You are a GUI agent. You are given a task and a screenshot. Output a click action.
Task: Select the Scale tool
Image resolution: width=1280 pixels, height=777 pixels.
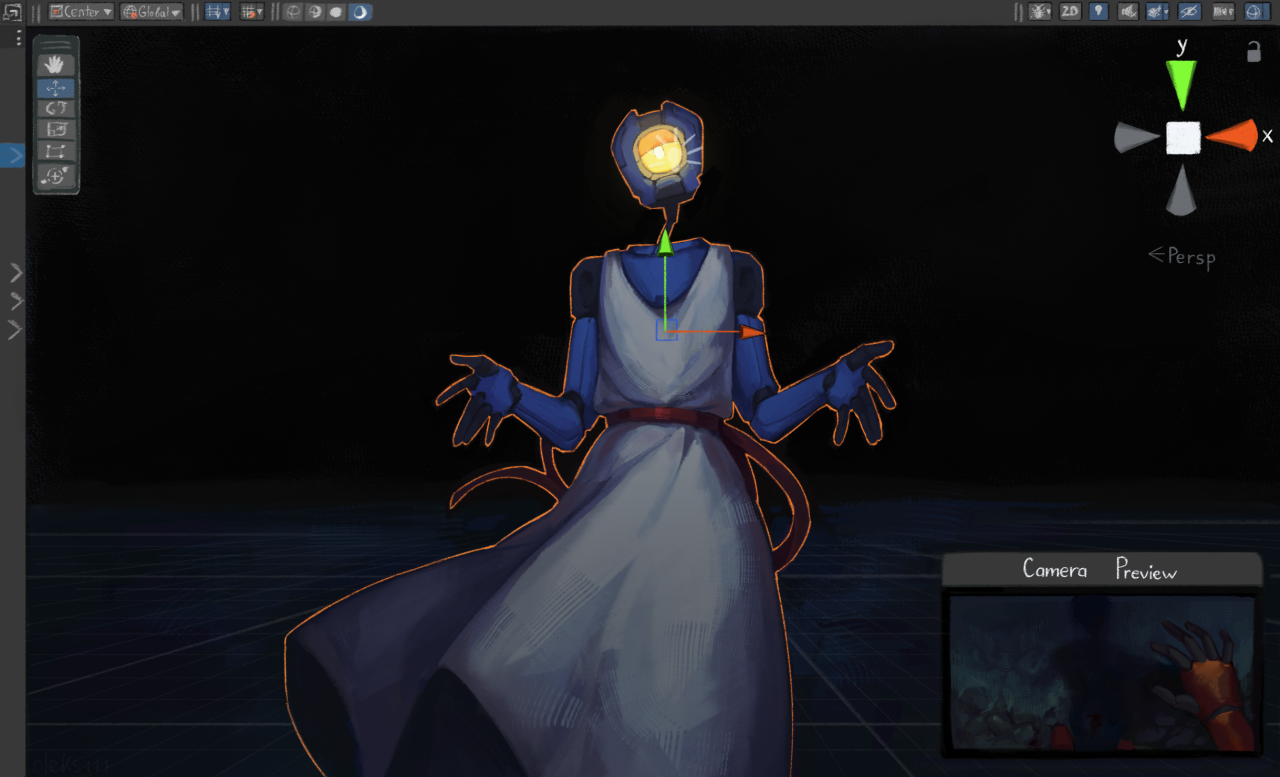coord(56,129)
